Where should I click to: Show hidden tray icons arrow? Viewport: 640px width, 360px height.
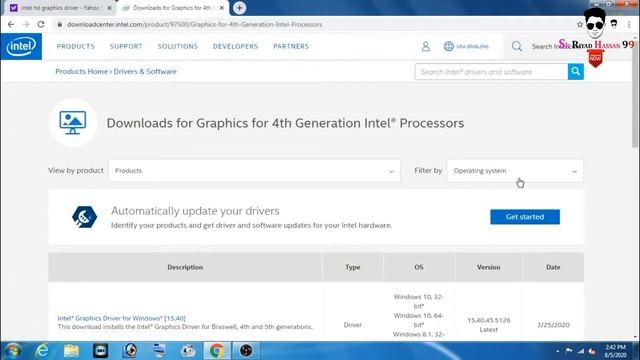(x=558, y=351)
